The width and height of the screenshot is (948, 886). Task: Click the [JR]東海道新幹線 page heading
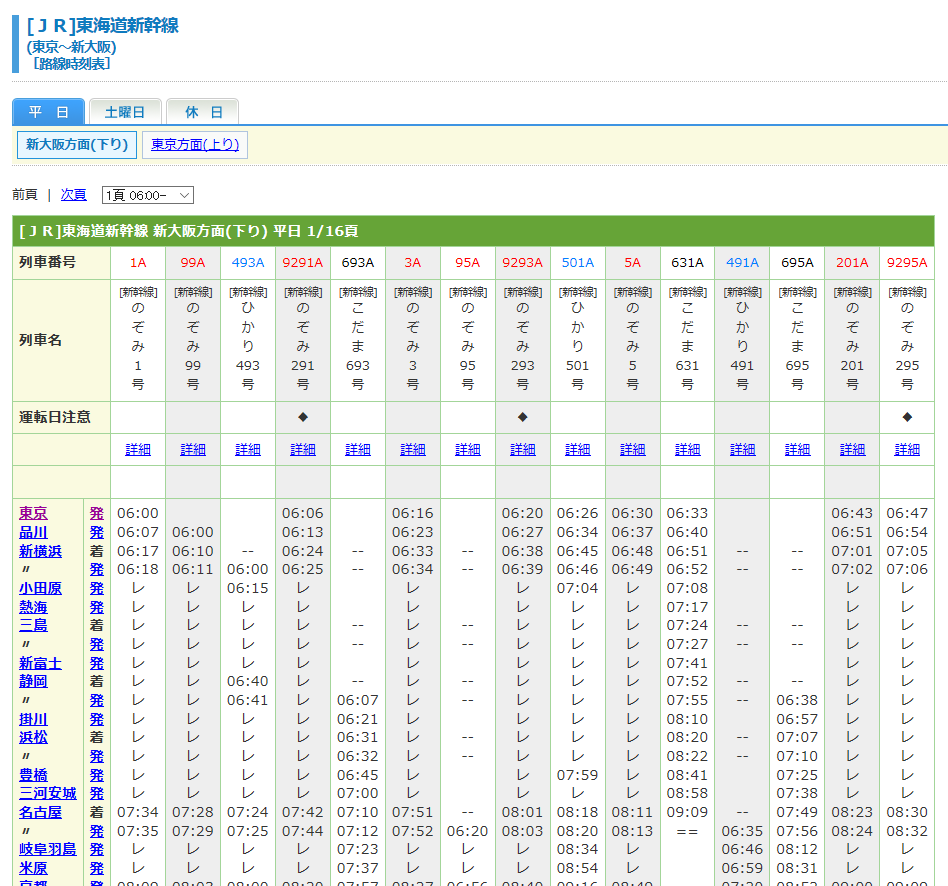coord(103,25)
